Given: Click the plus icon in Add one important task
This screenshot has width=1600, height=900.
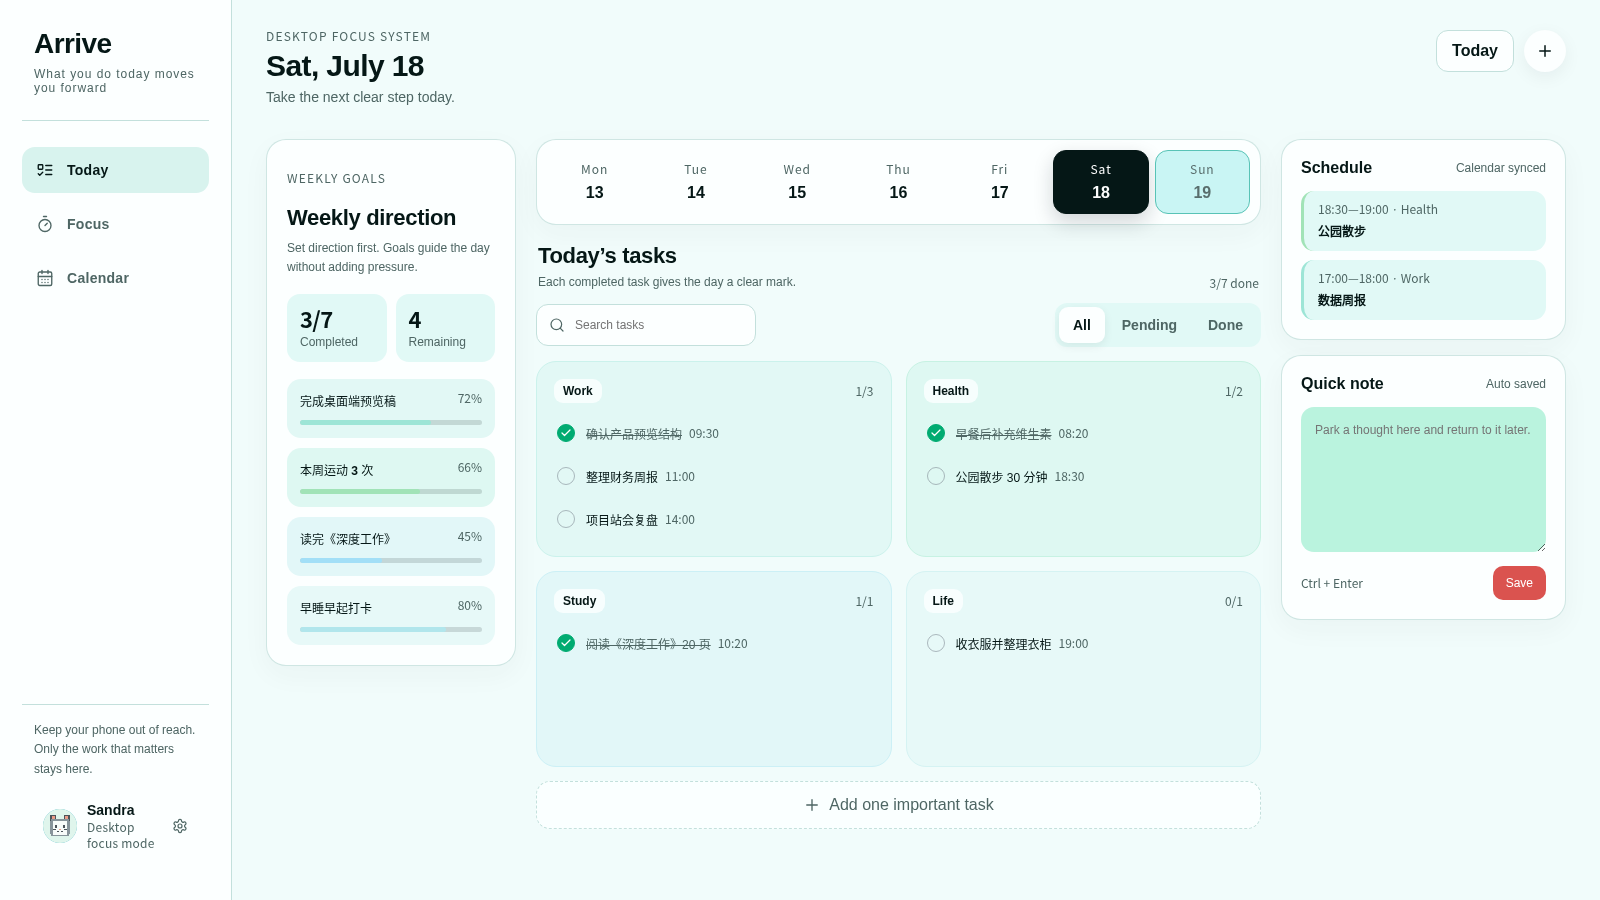Looking at the screenshot, I should tap(812, 805).
